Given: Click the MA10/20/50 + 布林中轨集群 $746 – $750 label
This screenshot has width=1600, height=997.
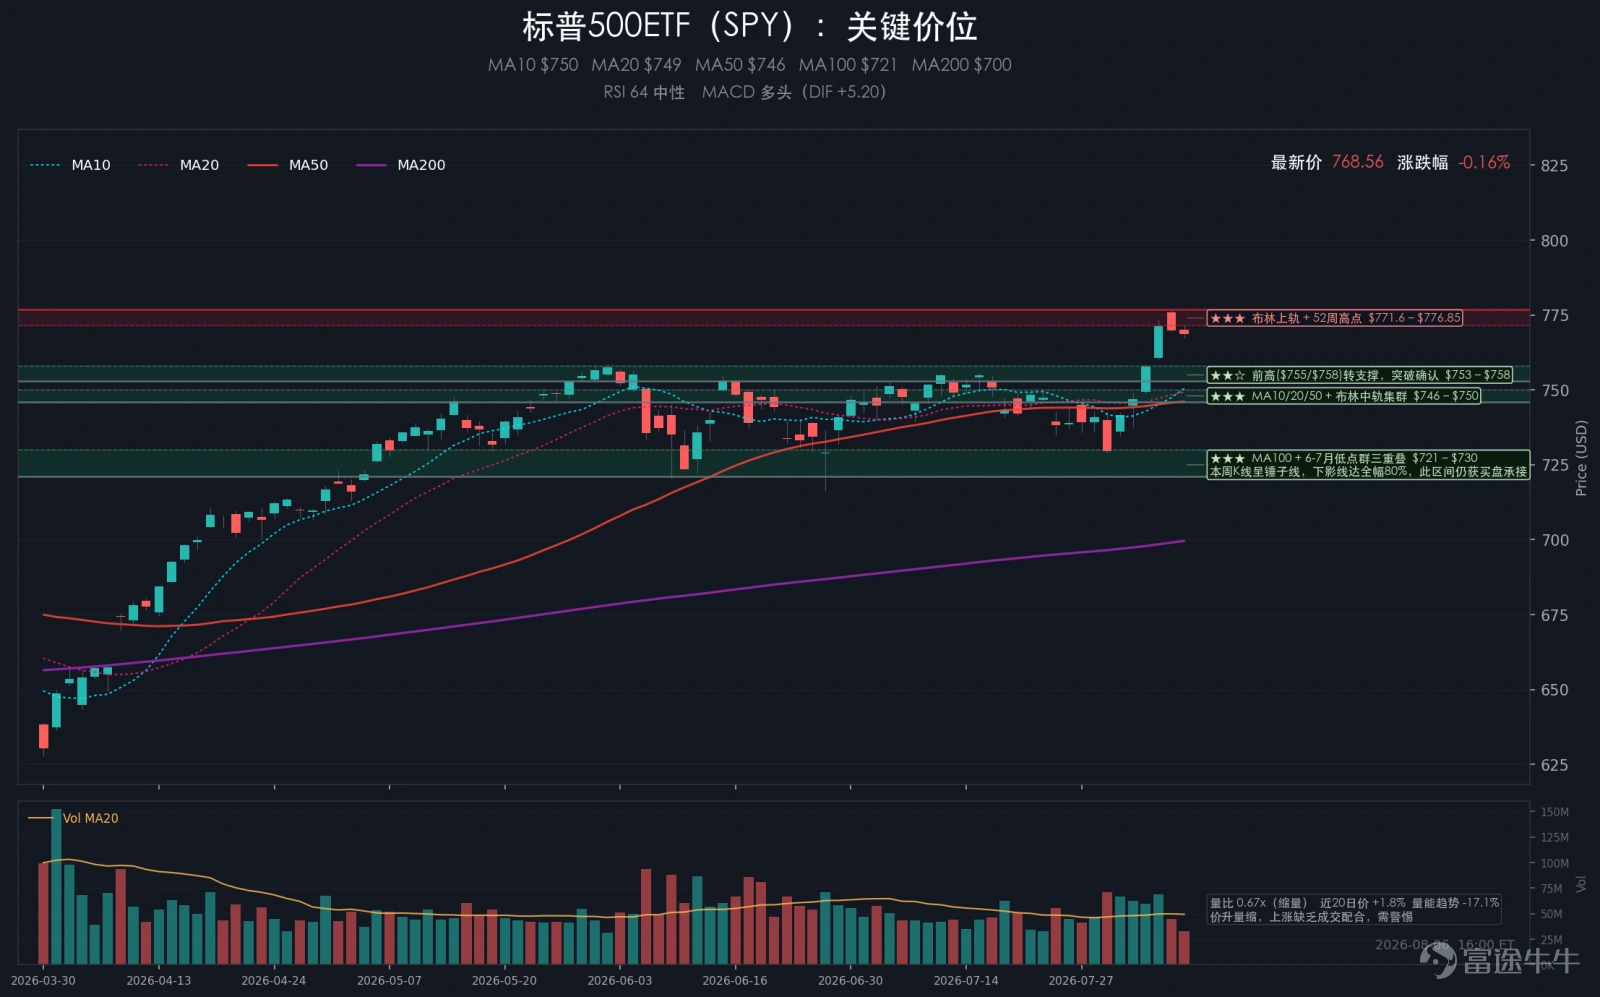Looking at the screenshot, I should coord(1344,396).
